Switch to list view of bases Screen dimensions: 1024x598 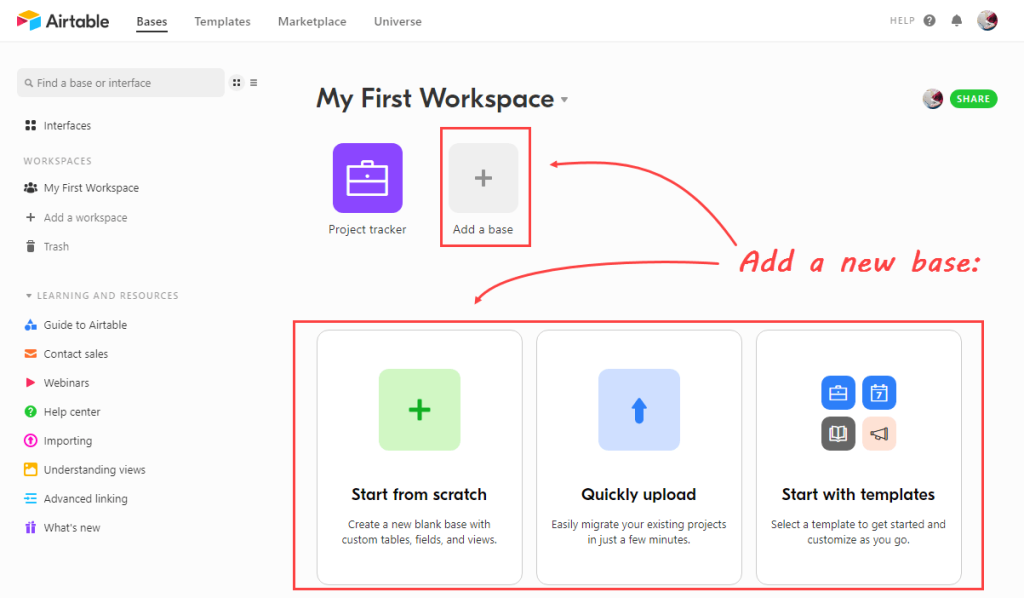253,83
